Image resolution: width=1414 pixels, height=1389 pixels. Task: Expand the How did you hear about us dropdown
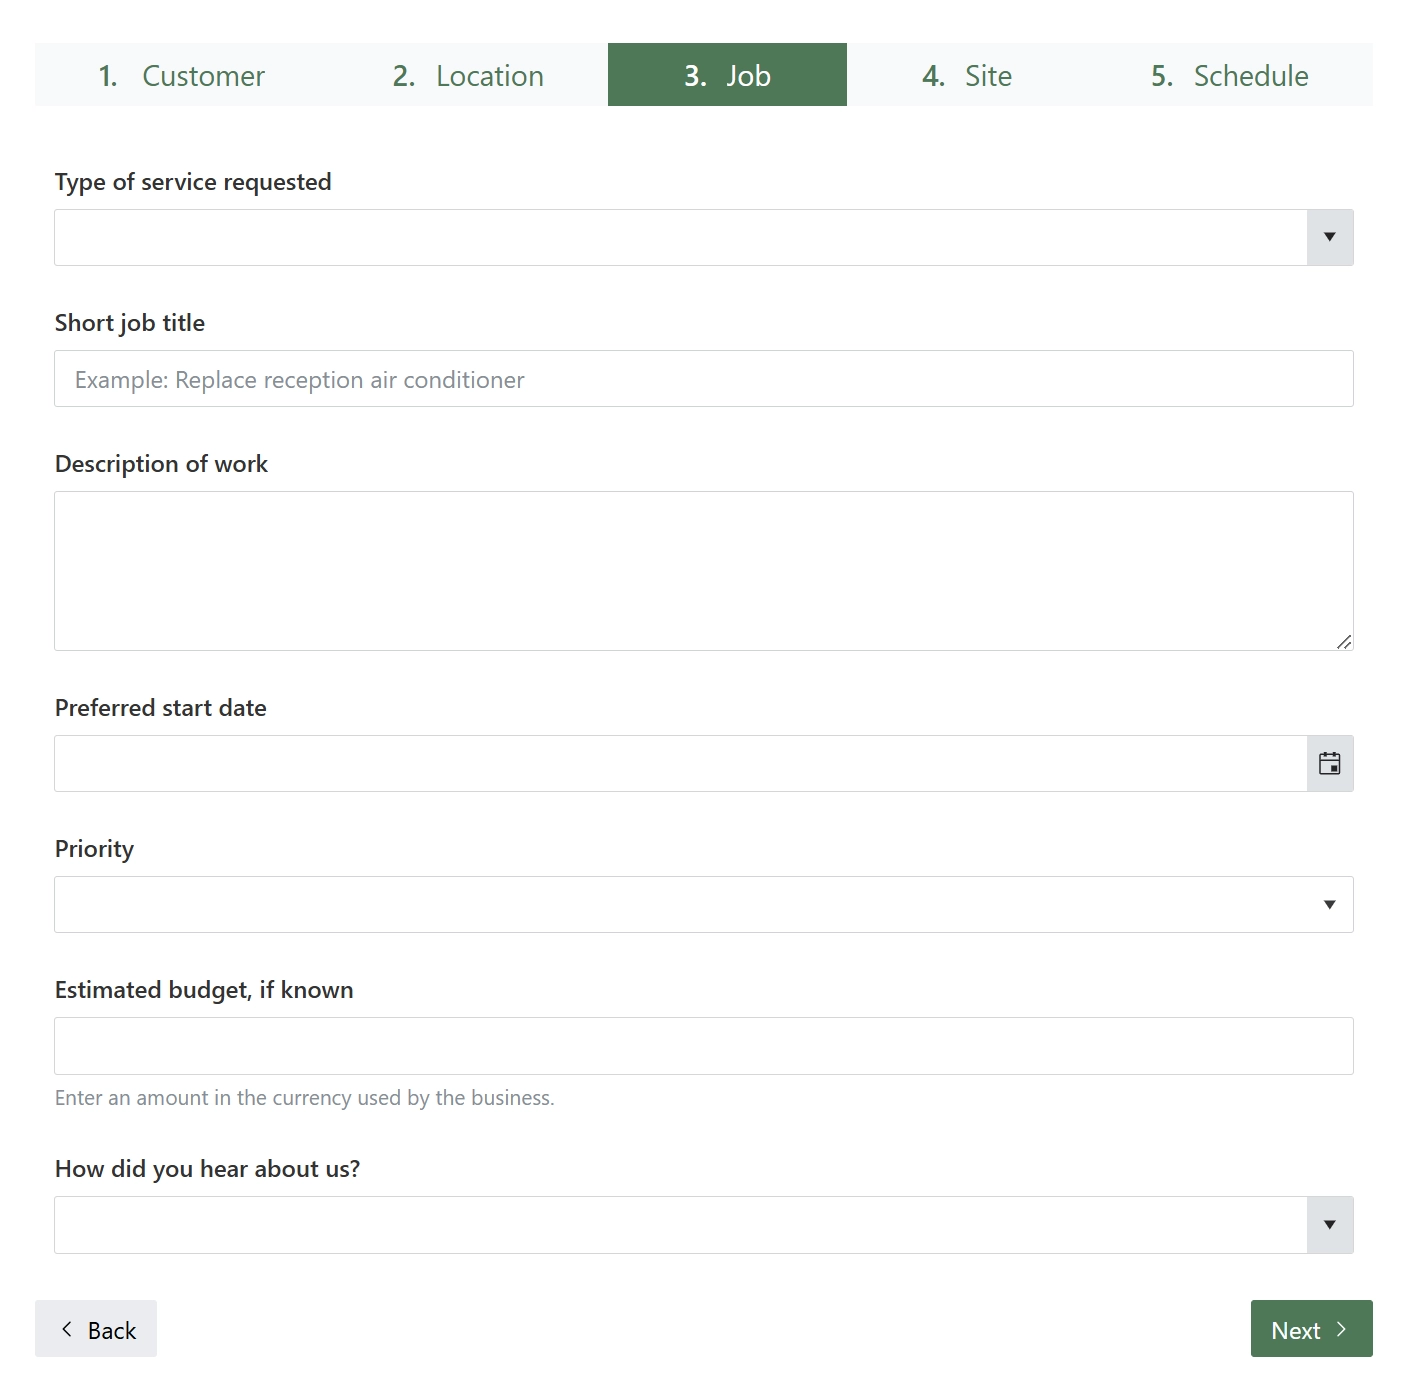coord(1330,1225)
